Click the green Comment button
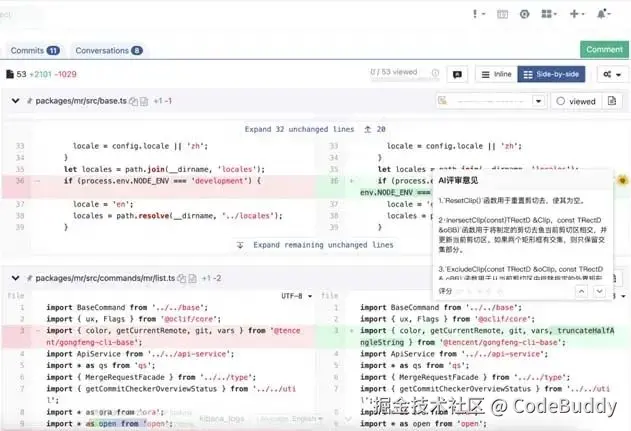 [604, 49]
